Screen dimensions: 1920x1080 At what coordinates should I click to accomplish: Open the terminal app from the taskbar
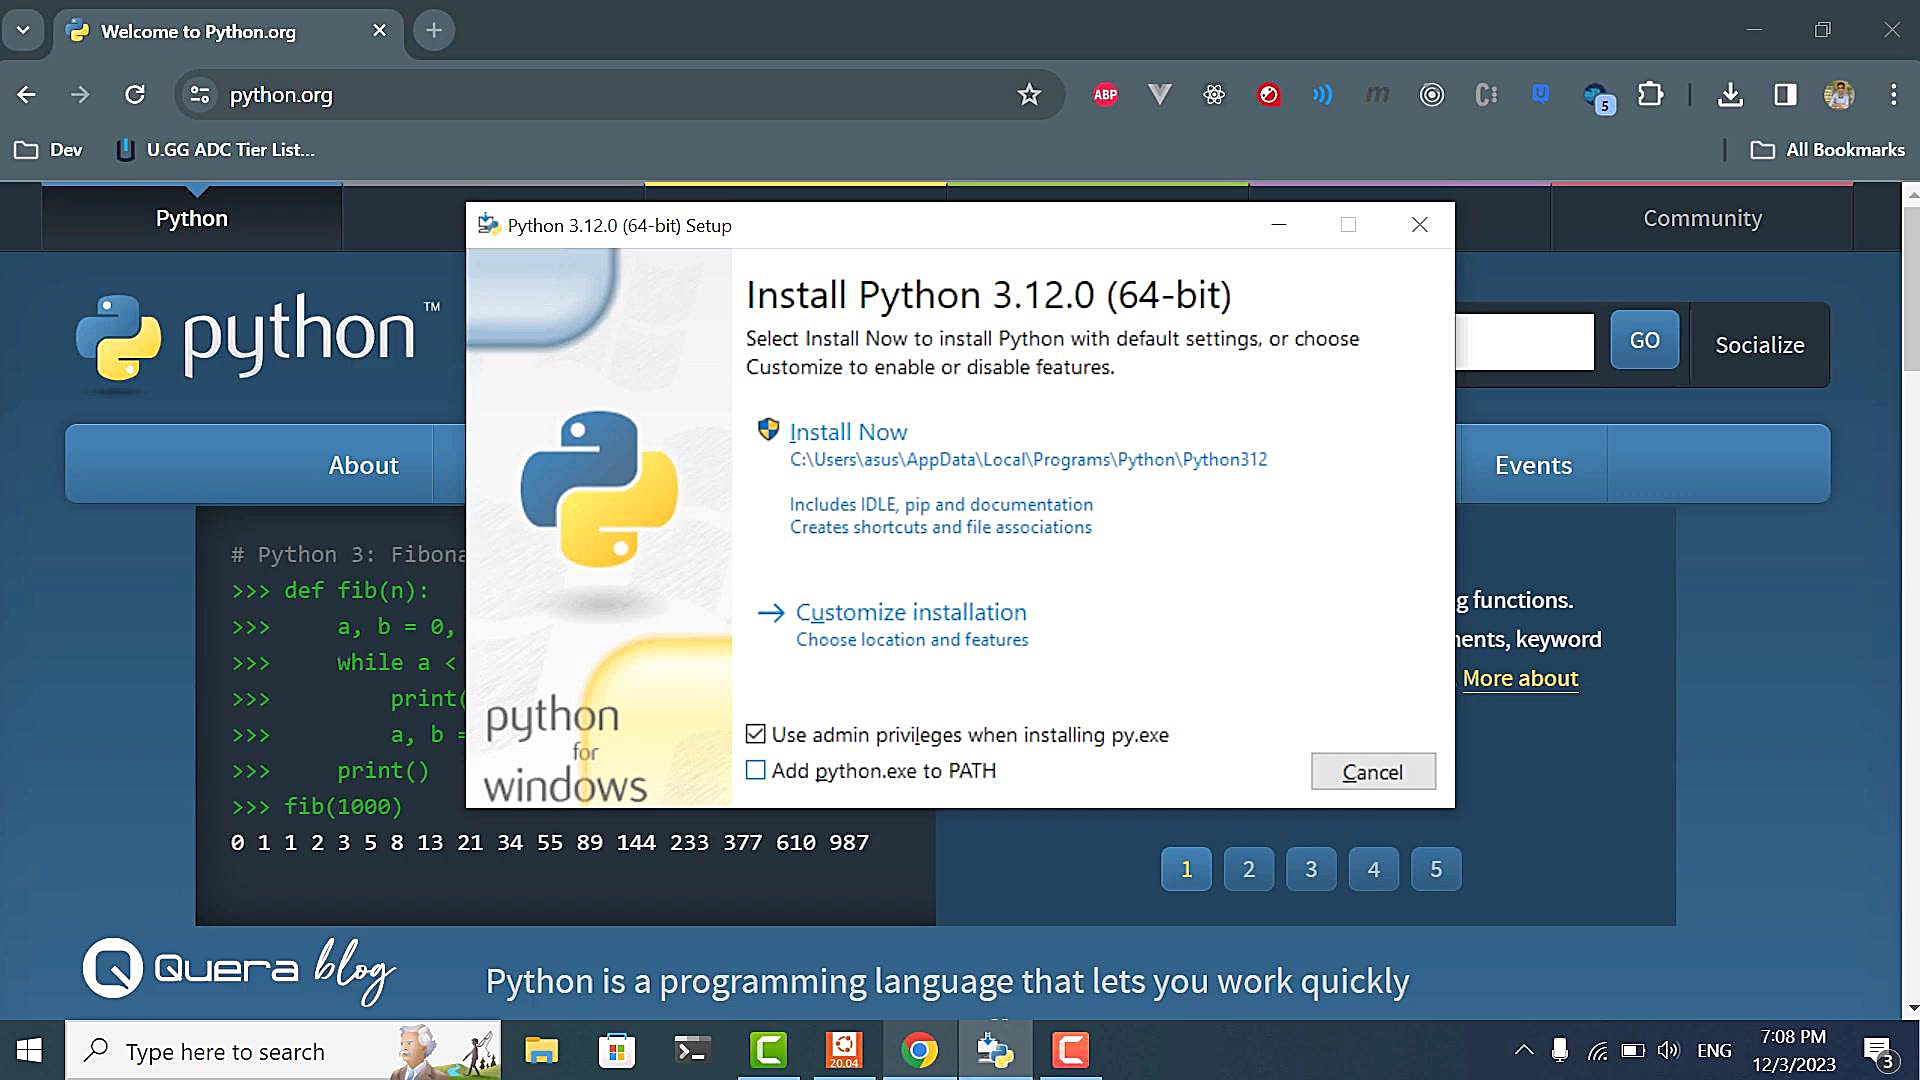coord(692,1051)
